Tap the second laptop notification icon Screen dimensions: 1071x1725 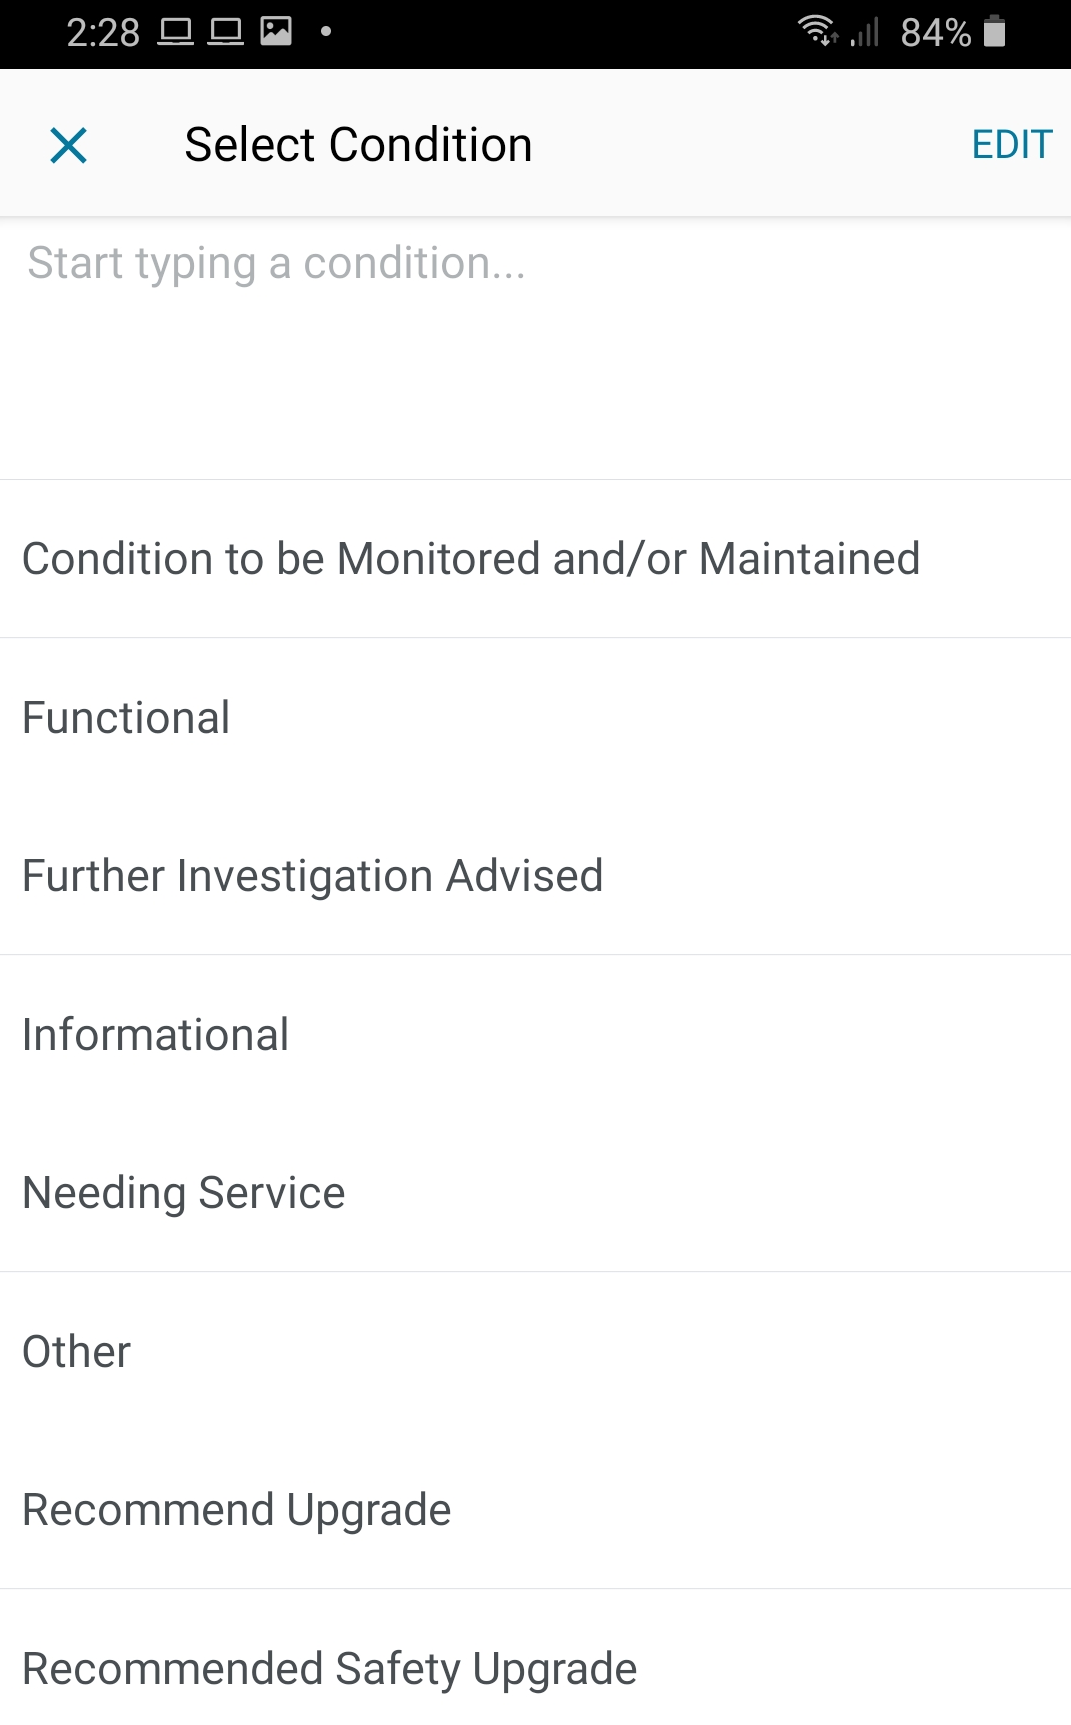(x=225, y=32)
